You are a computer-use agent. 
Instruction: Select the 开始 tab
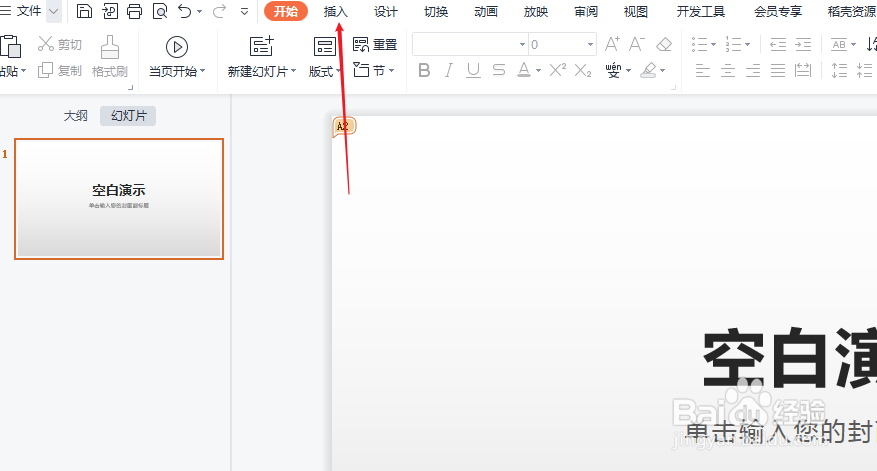(x=286, y=11)
